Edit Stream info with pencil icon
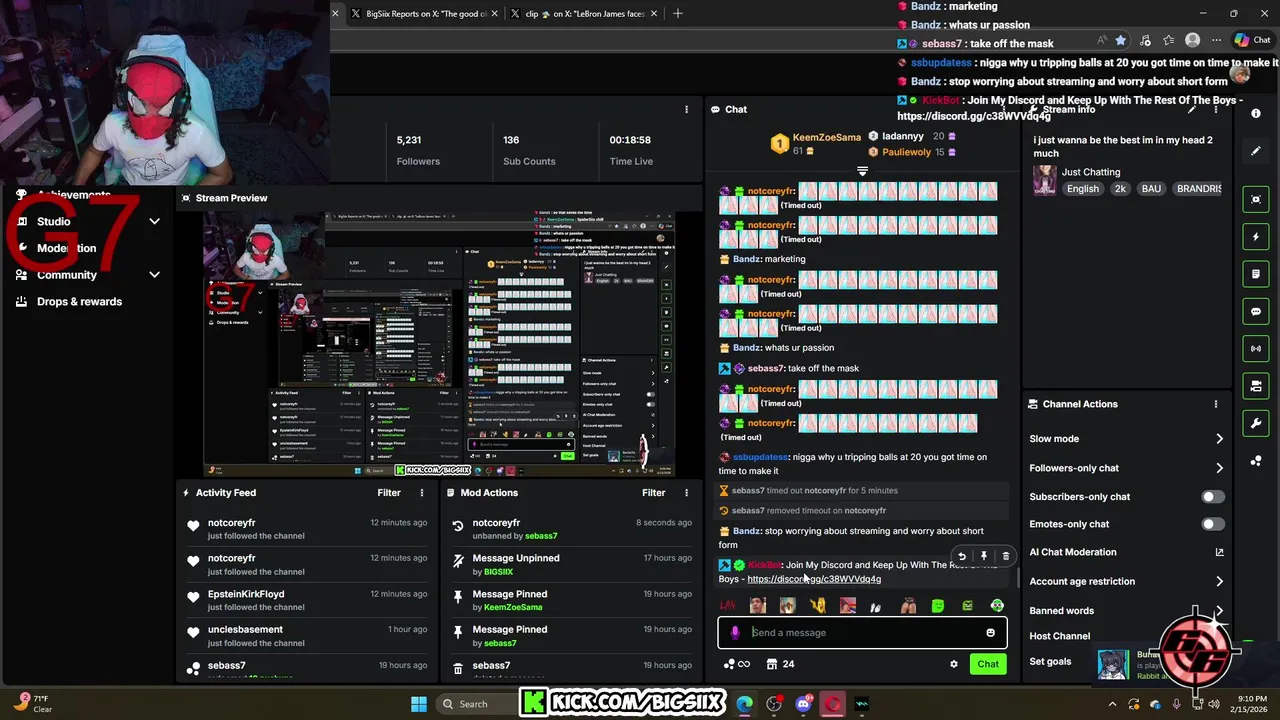1280x720 pixels. click(1191, 110)
